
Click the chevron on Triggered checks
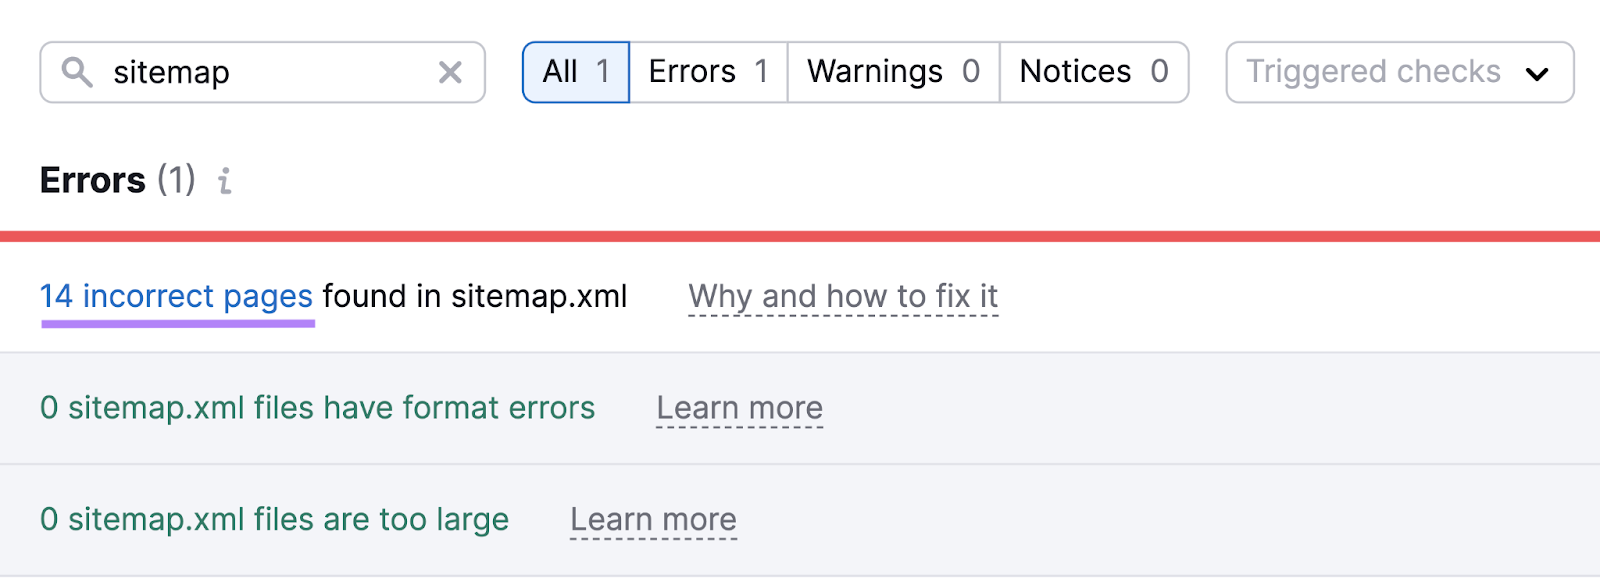[1541, 72]
